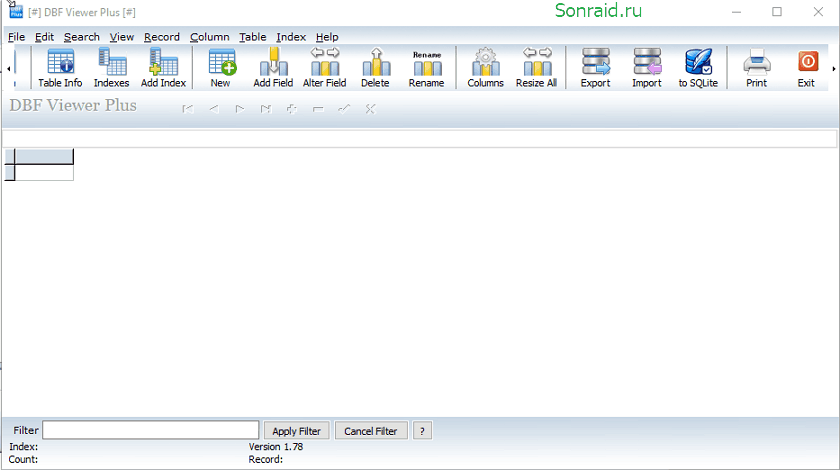
Task: Click the DBF Viewer Plus title icon
Action: click(16, 10)
